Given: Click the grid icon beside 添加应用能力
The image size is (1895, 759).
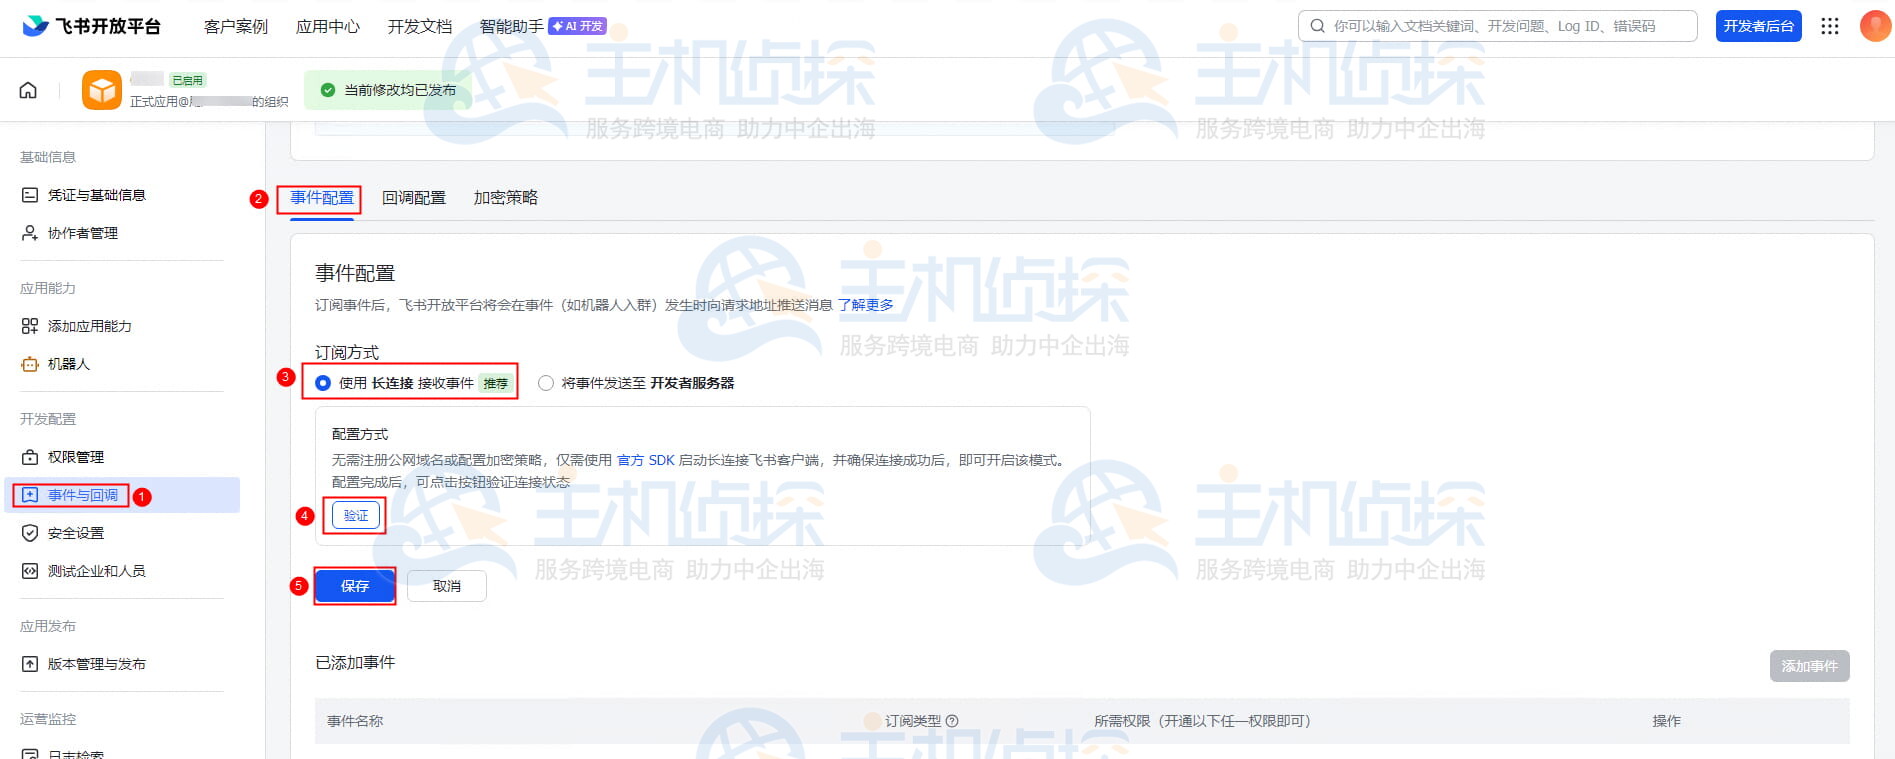Looking at the screenshot, I should (x=30, y=326).
